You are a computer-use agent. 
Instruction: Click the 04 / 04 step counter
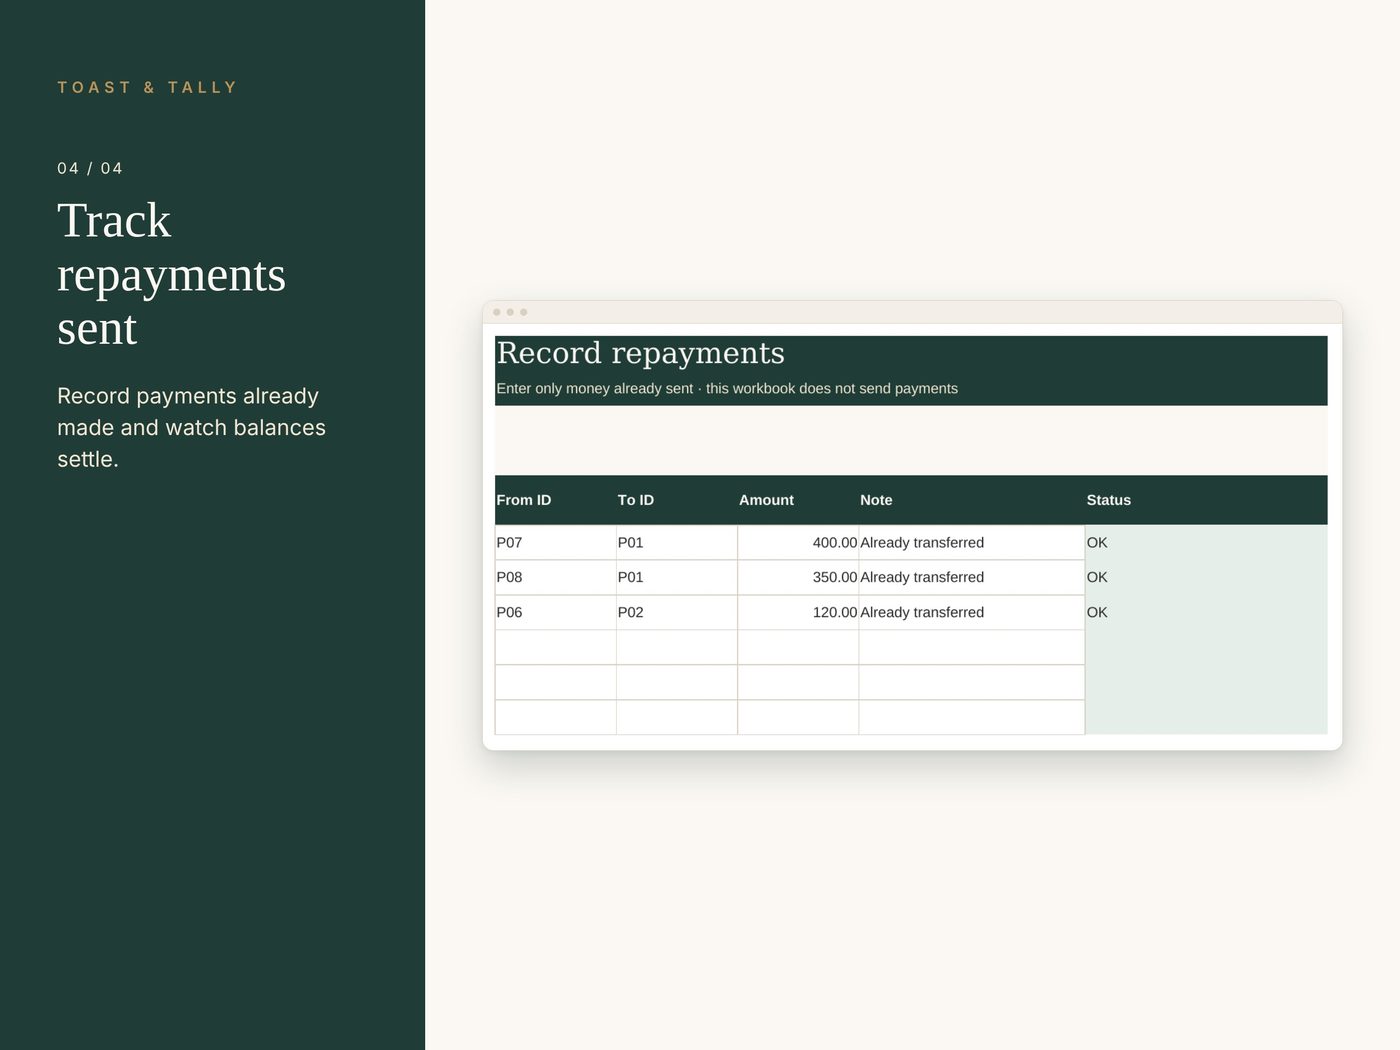[90, 169]
